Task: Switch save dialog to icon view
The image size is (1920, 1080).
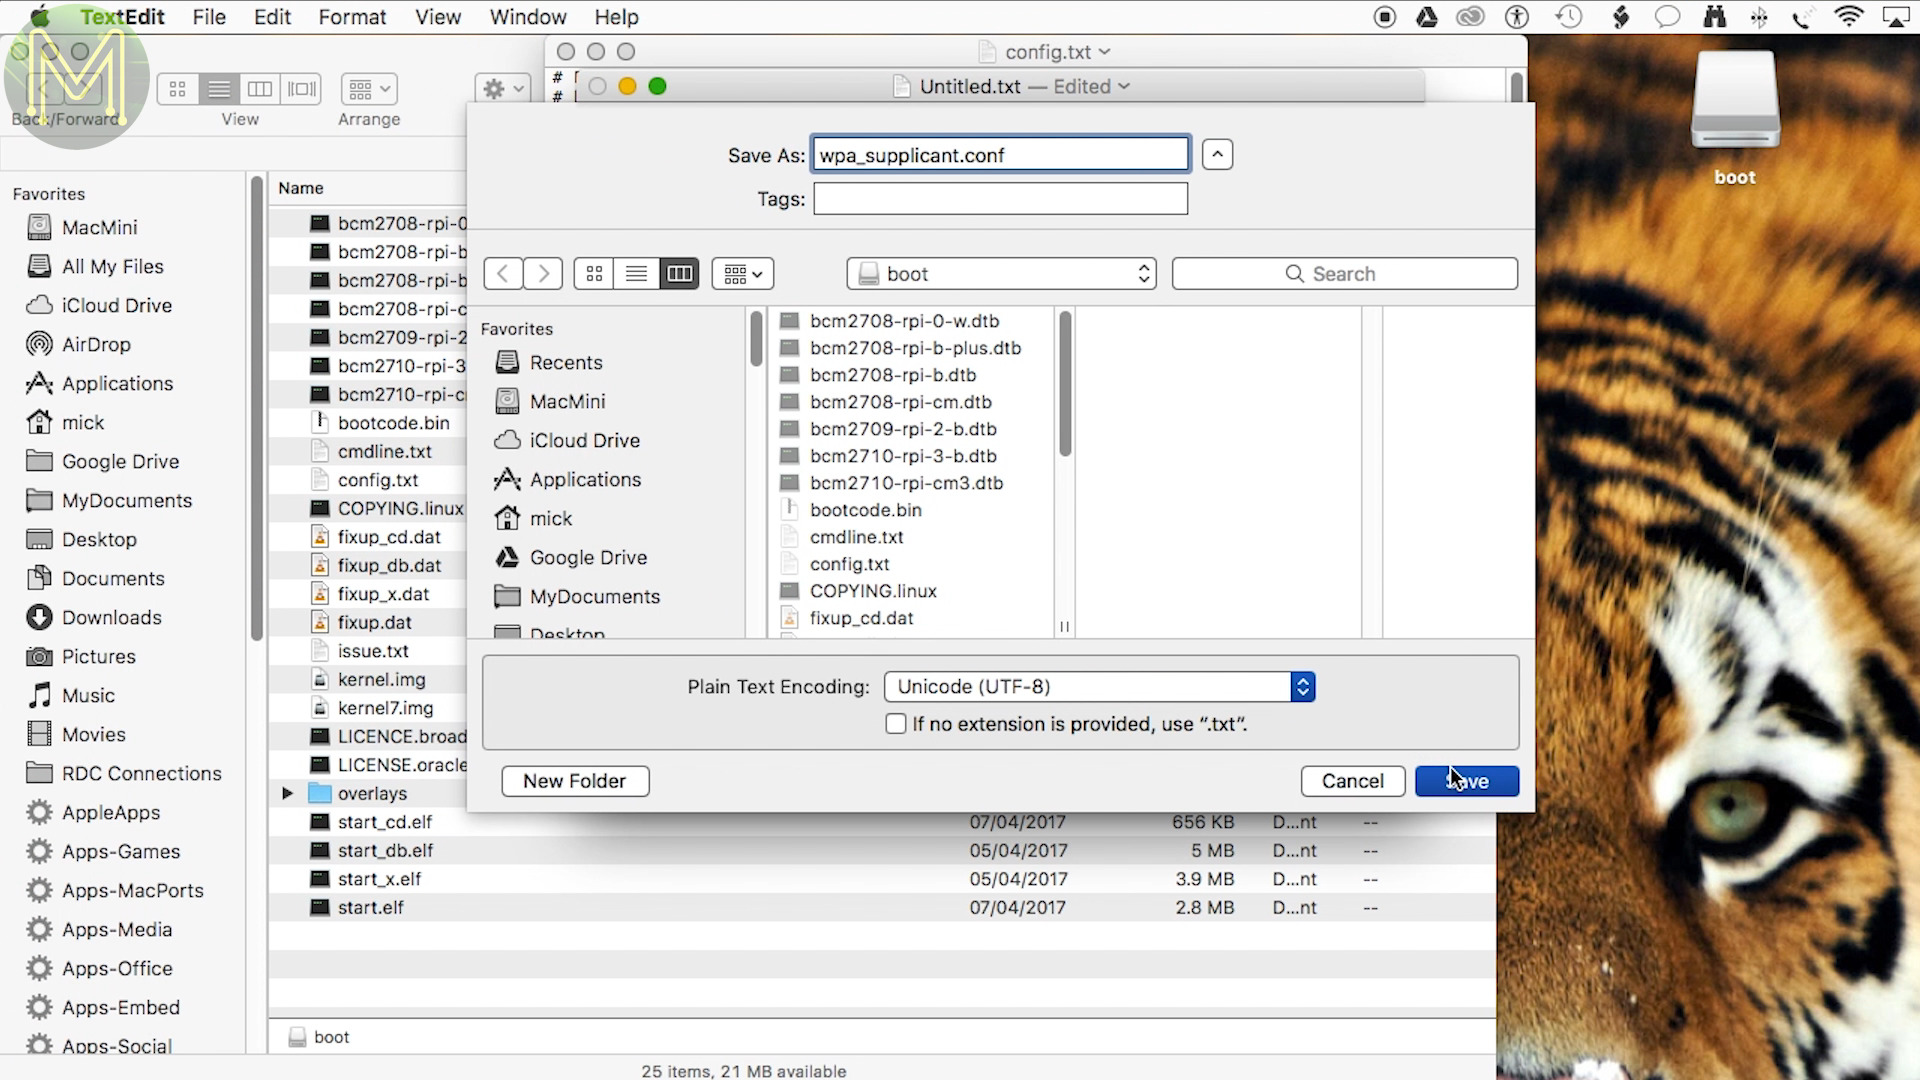Action: pyautogui.click(x=594, y=274)
